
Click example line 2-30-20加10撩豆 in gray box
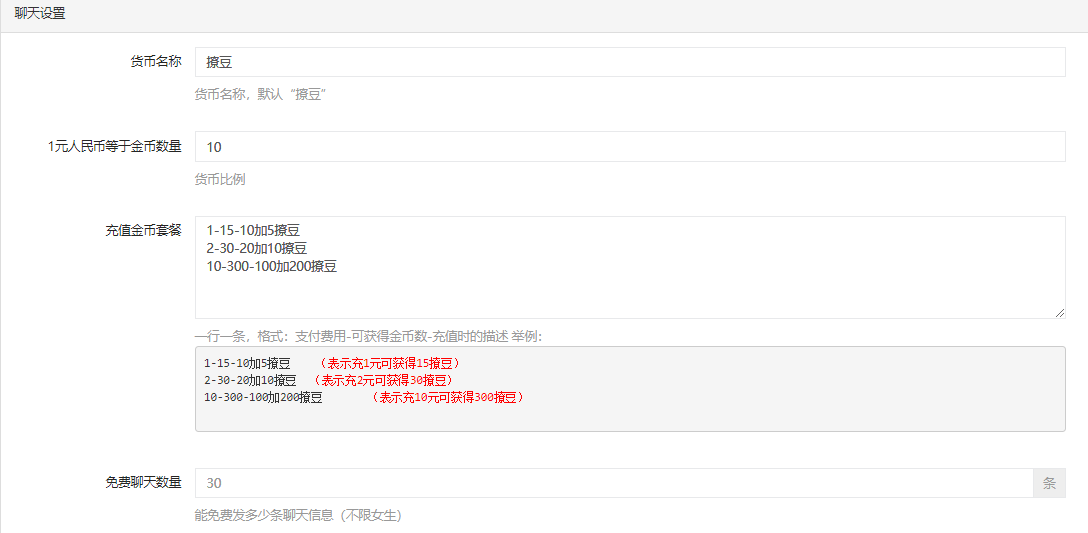250,380
